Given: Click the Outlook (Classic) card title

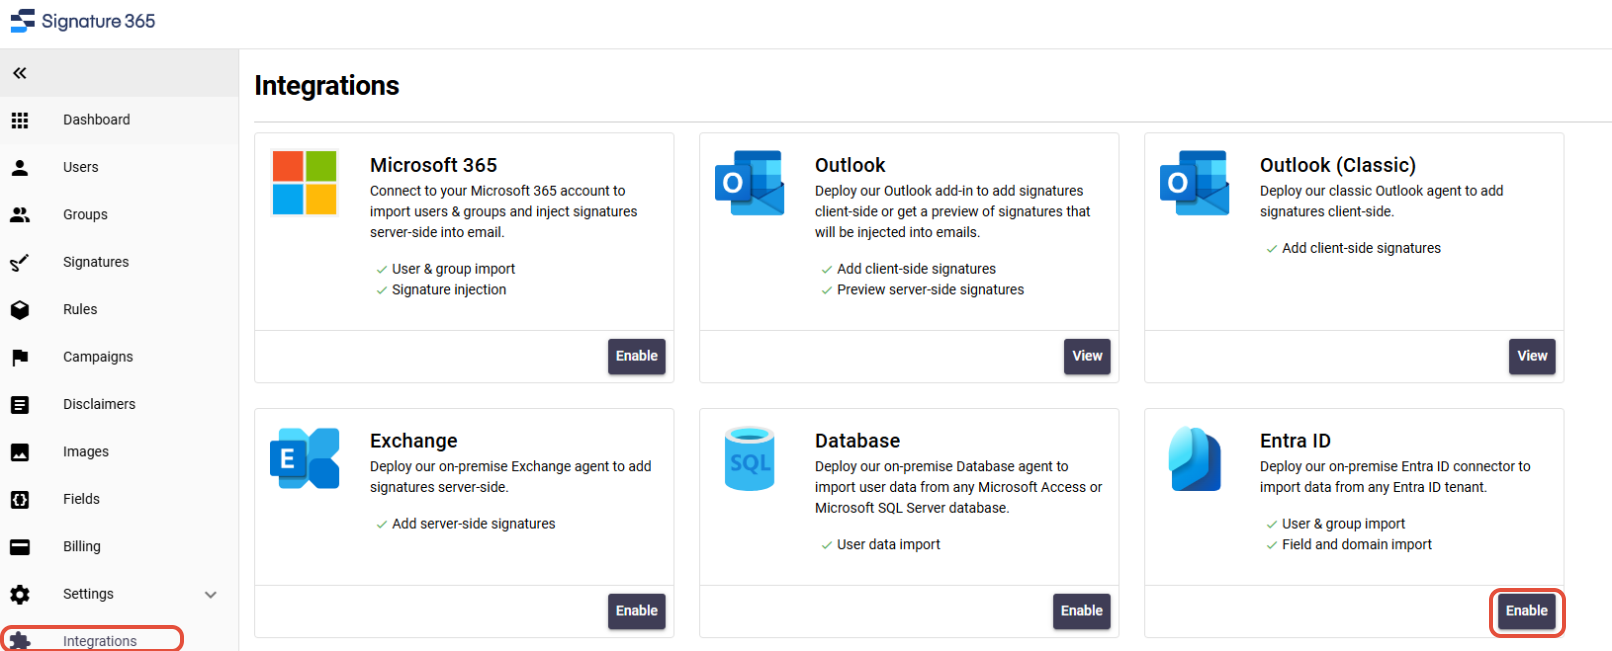Looking at the screenshot, I should [x=1338, y=165].
